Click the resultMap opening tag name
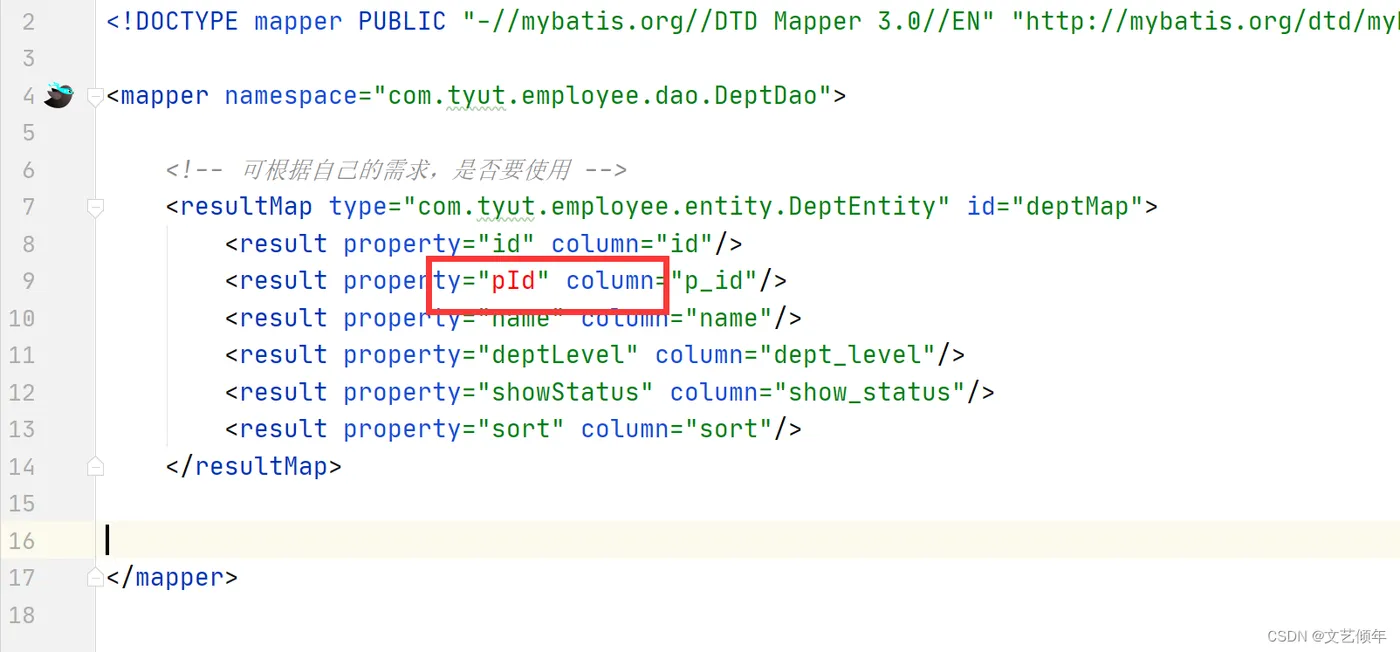The image size is (1400, 652). click(x=246, y=207)
